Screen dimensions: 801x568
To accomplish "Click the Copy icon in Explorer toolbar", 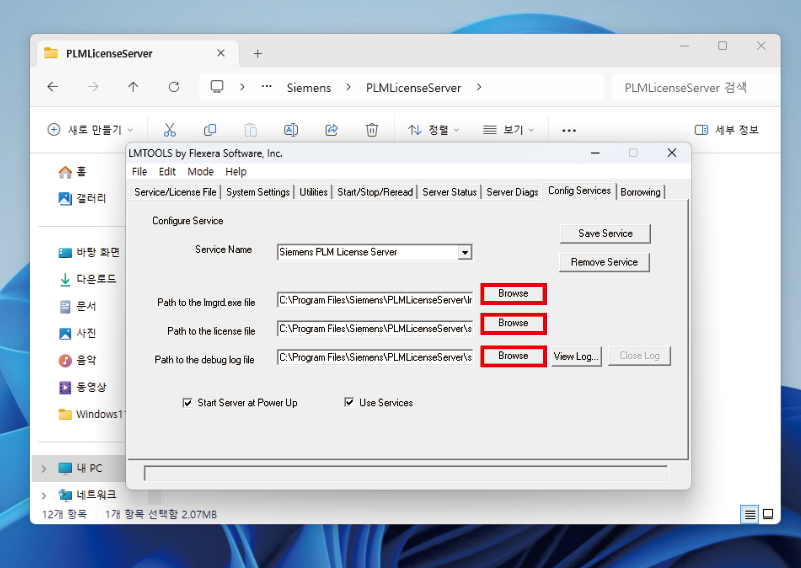I will 210,130.
